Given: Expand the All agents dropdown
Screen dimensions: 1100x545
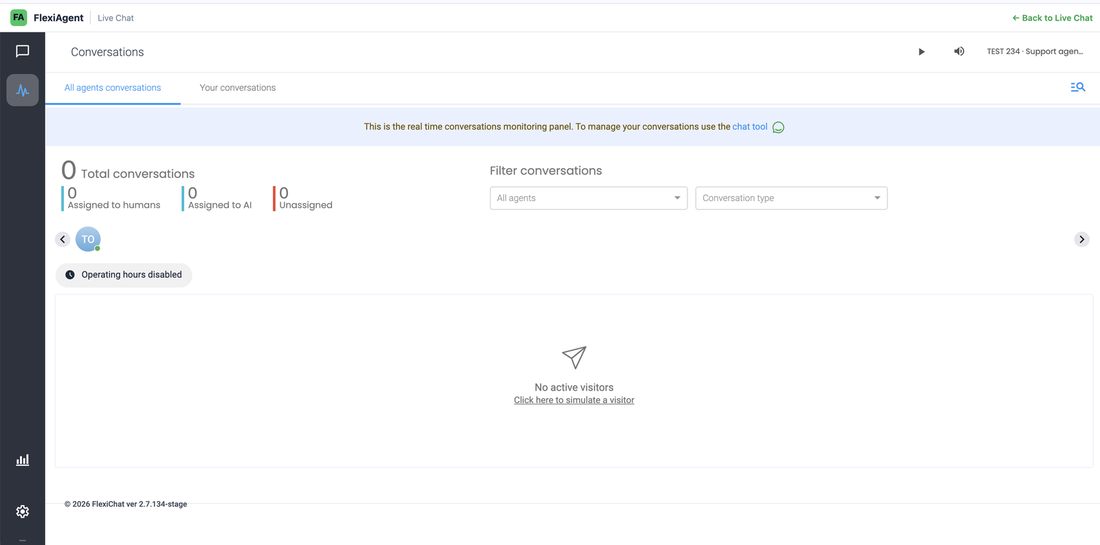Looking at the screenshot, I should point(589,198).
